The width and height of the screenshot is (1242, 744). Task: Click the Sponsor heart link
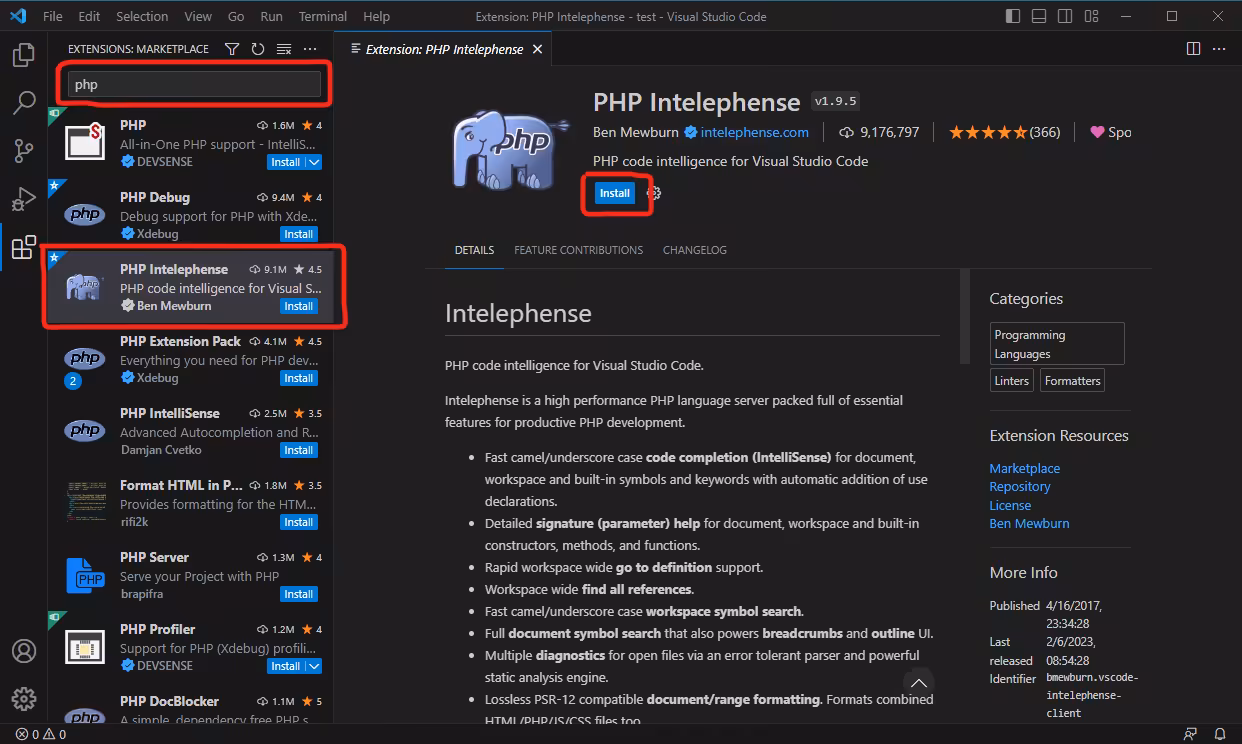1110,132
